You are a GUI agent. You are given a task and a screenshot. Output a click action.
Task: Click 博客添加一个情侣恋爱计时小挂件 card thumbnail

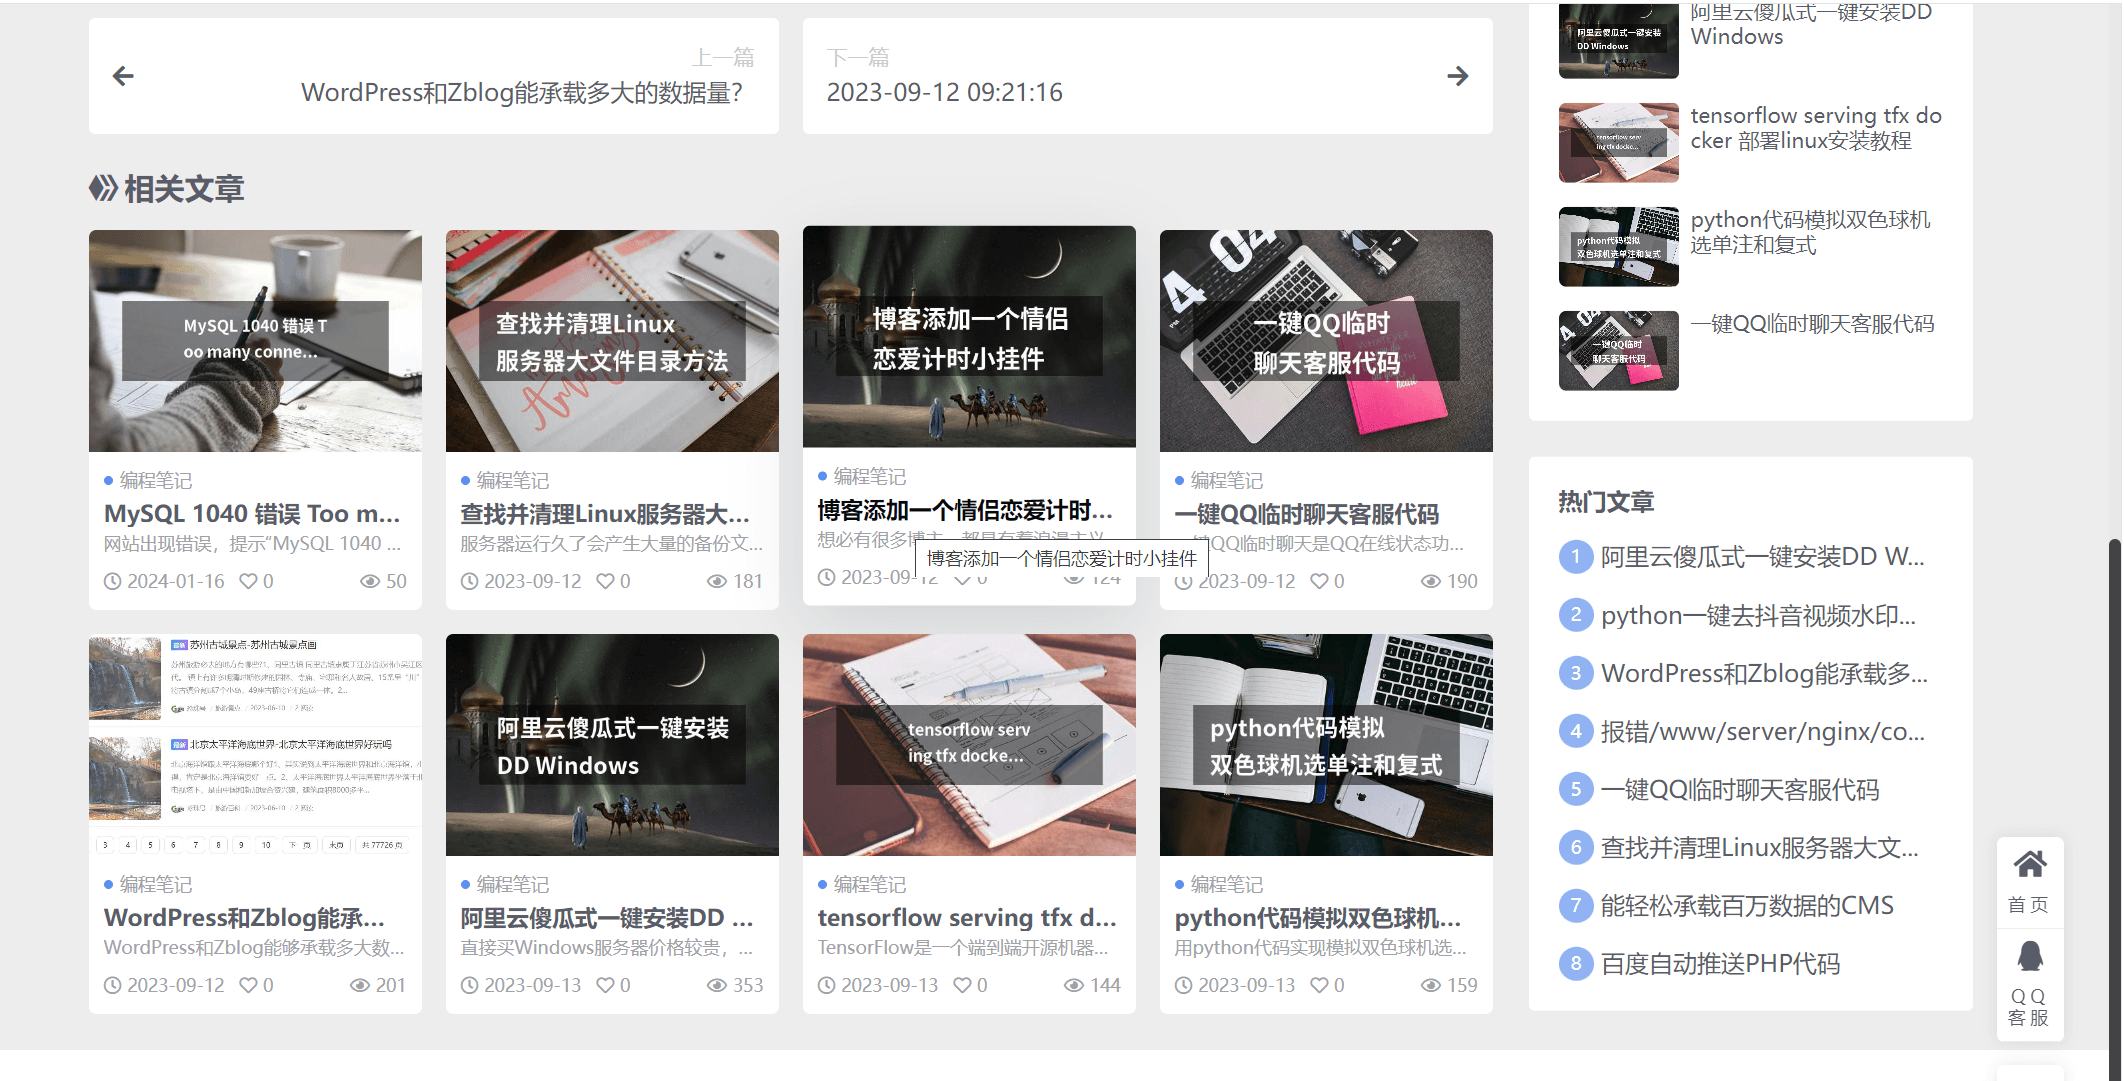click(x=969, y=337)
